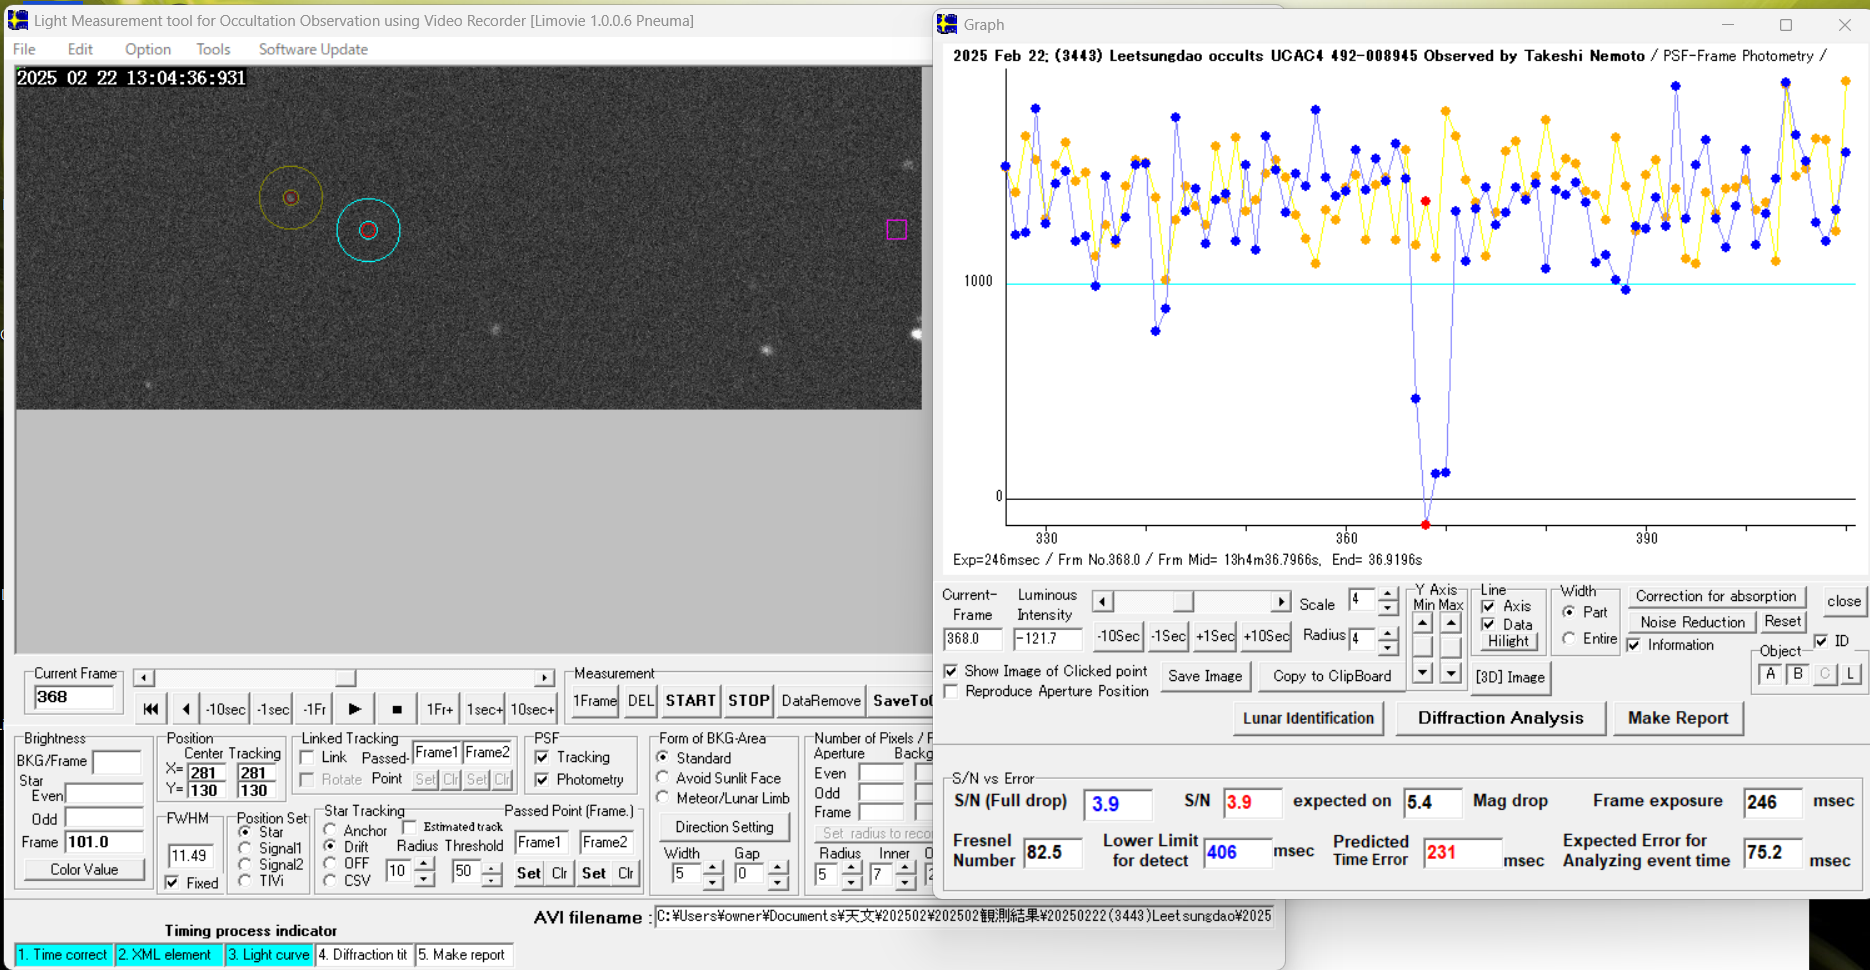Image resolution: width=1870 pixels, height=970 pixels.
Task: Select Avoid Sunlit Face background form
Action: tap(663, 778)
